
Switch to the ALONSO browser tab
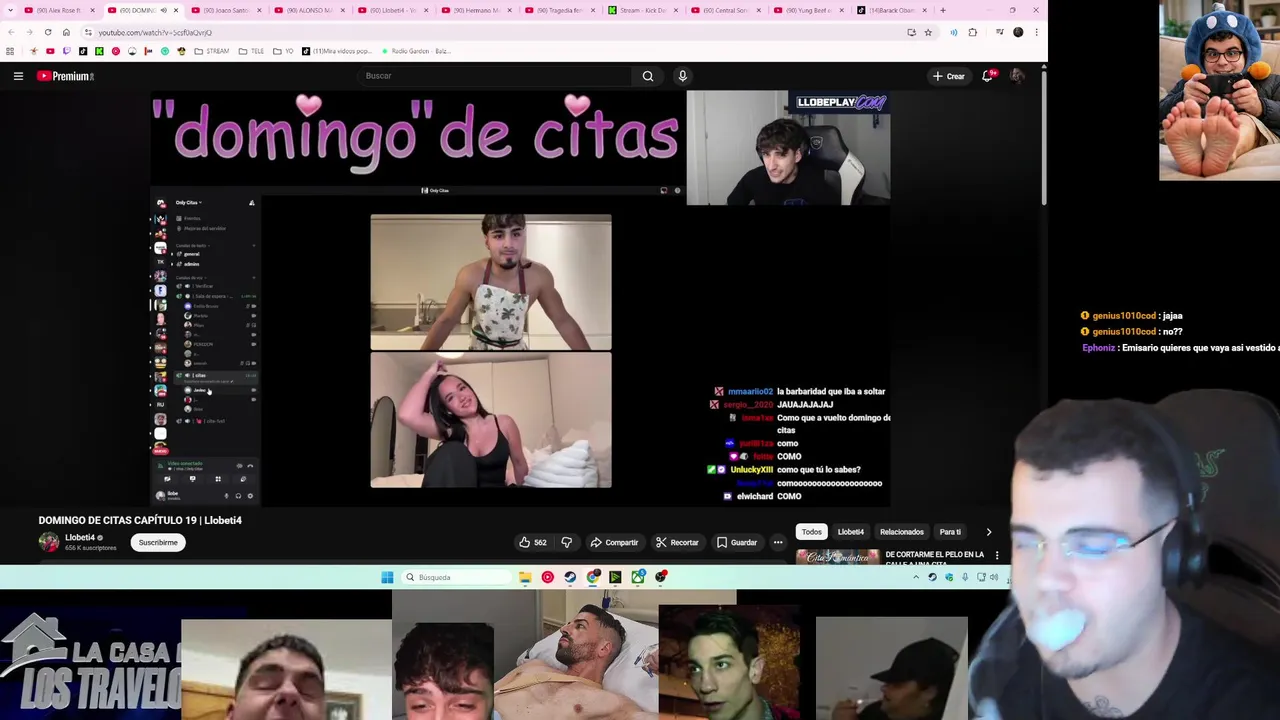[x=309, y=10]
